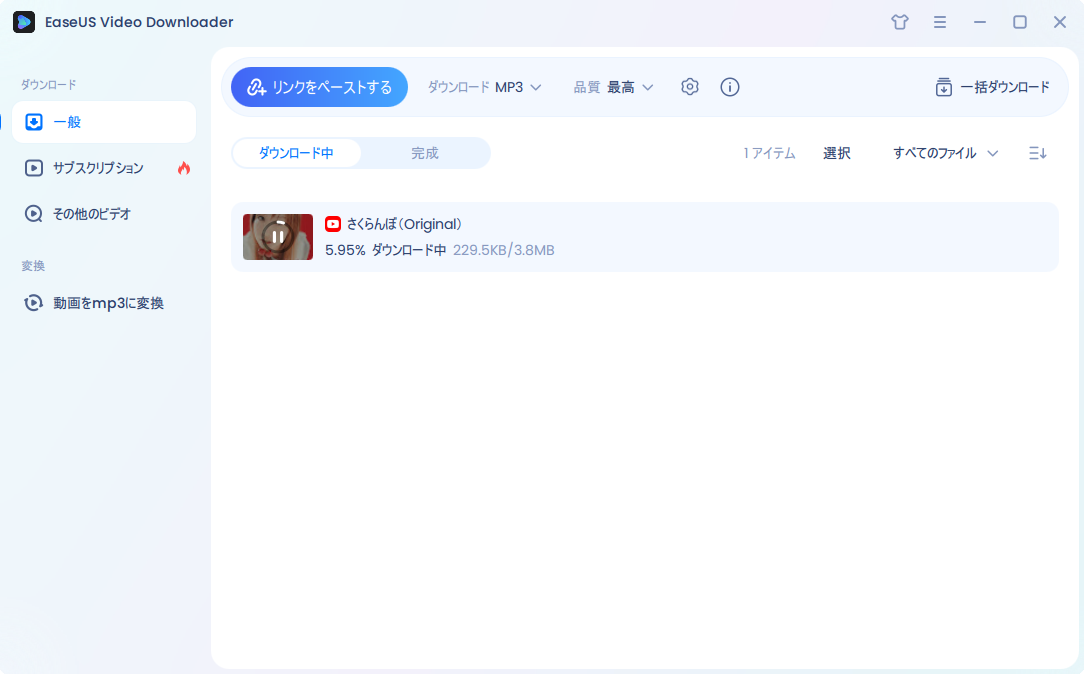
Task: Click the info icon next to settings
Action: click(x=730, y=87)
